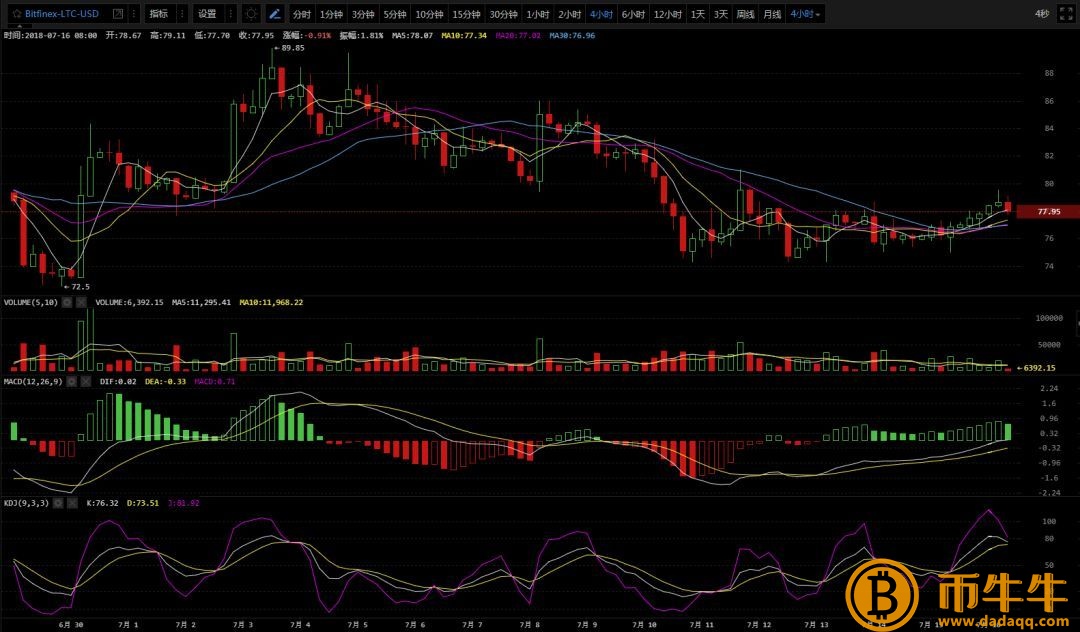Viewport: 1080px width, 632px height.
Task: Click the DIF:0.02 readout
Action: [118, 381]
